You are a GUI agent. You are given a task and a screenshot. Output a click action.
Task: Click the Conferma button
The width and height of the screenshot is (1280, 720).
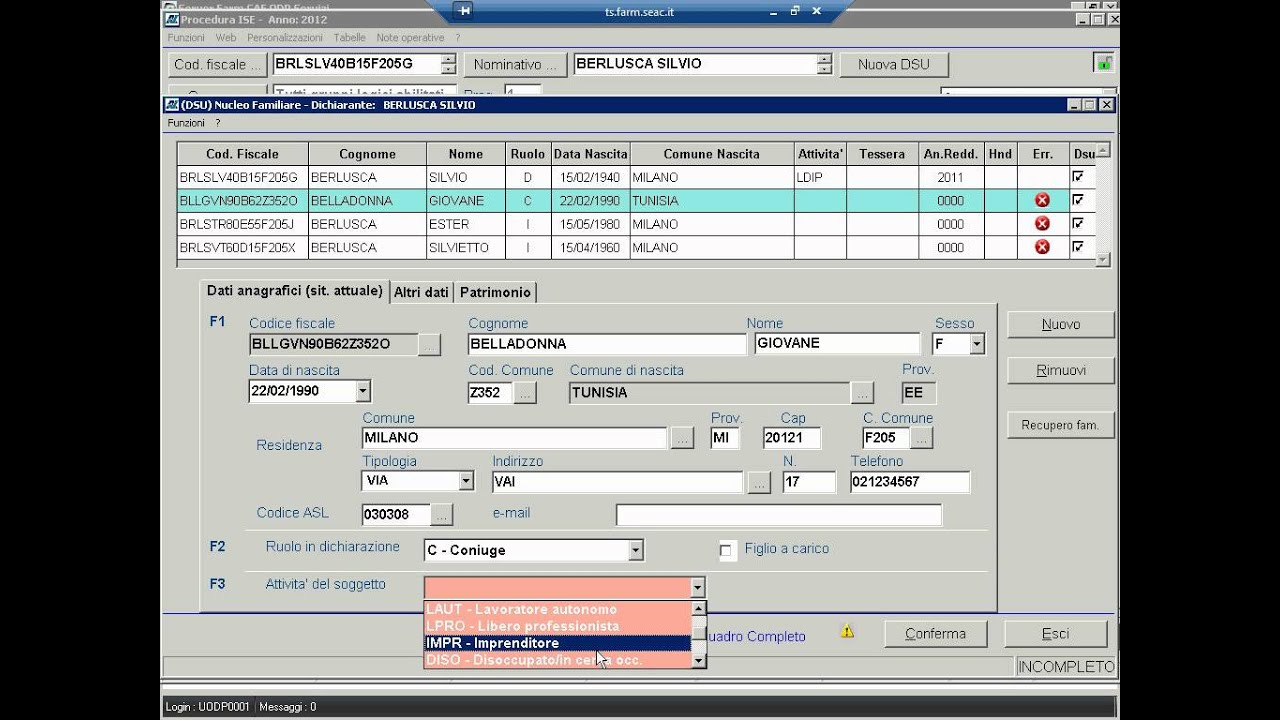935,633
